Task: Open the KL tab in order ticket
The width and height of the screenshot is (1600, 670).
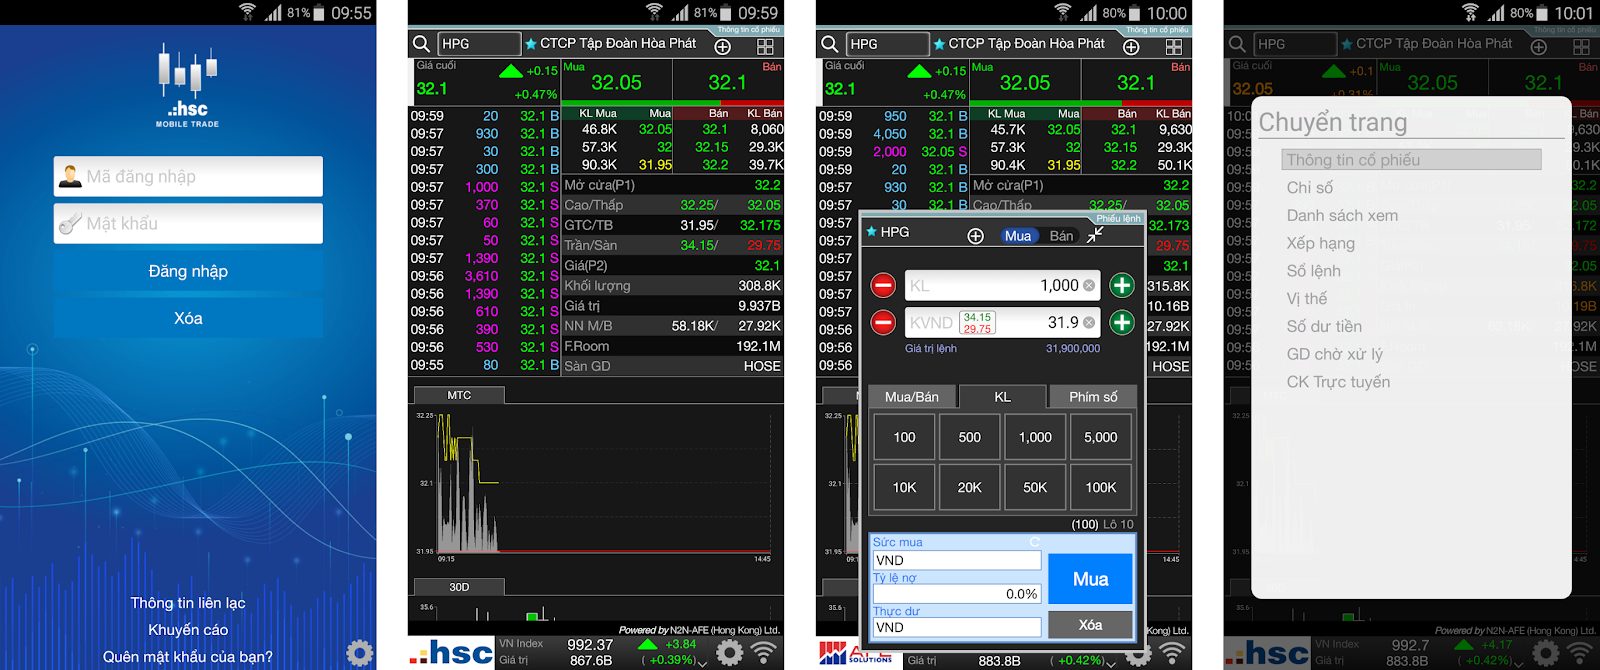Action: (x=1002, y=397)
